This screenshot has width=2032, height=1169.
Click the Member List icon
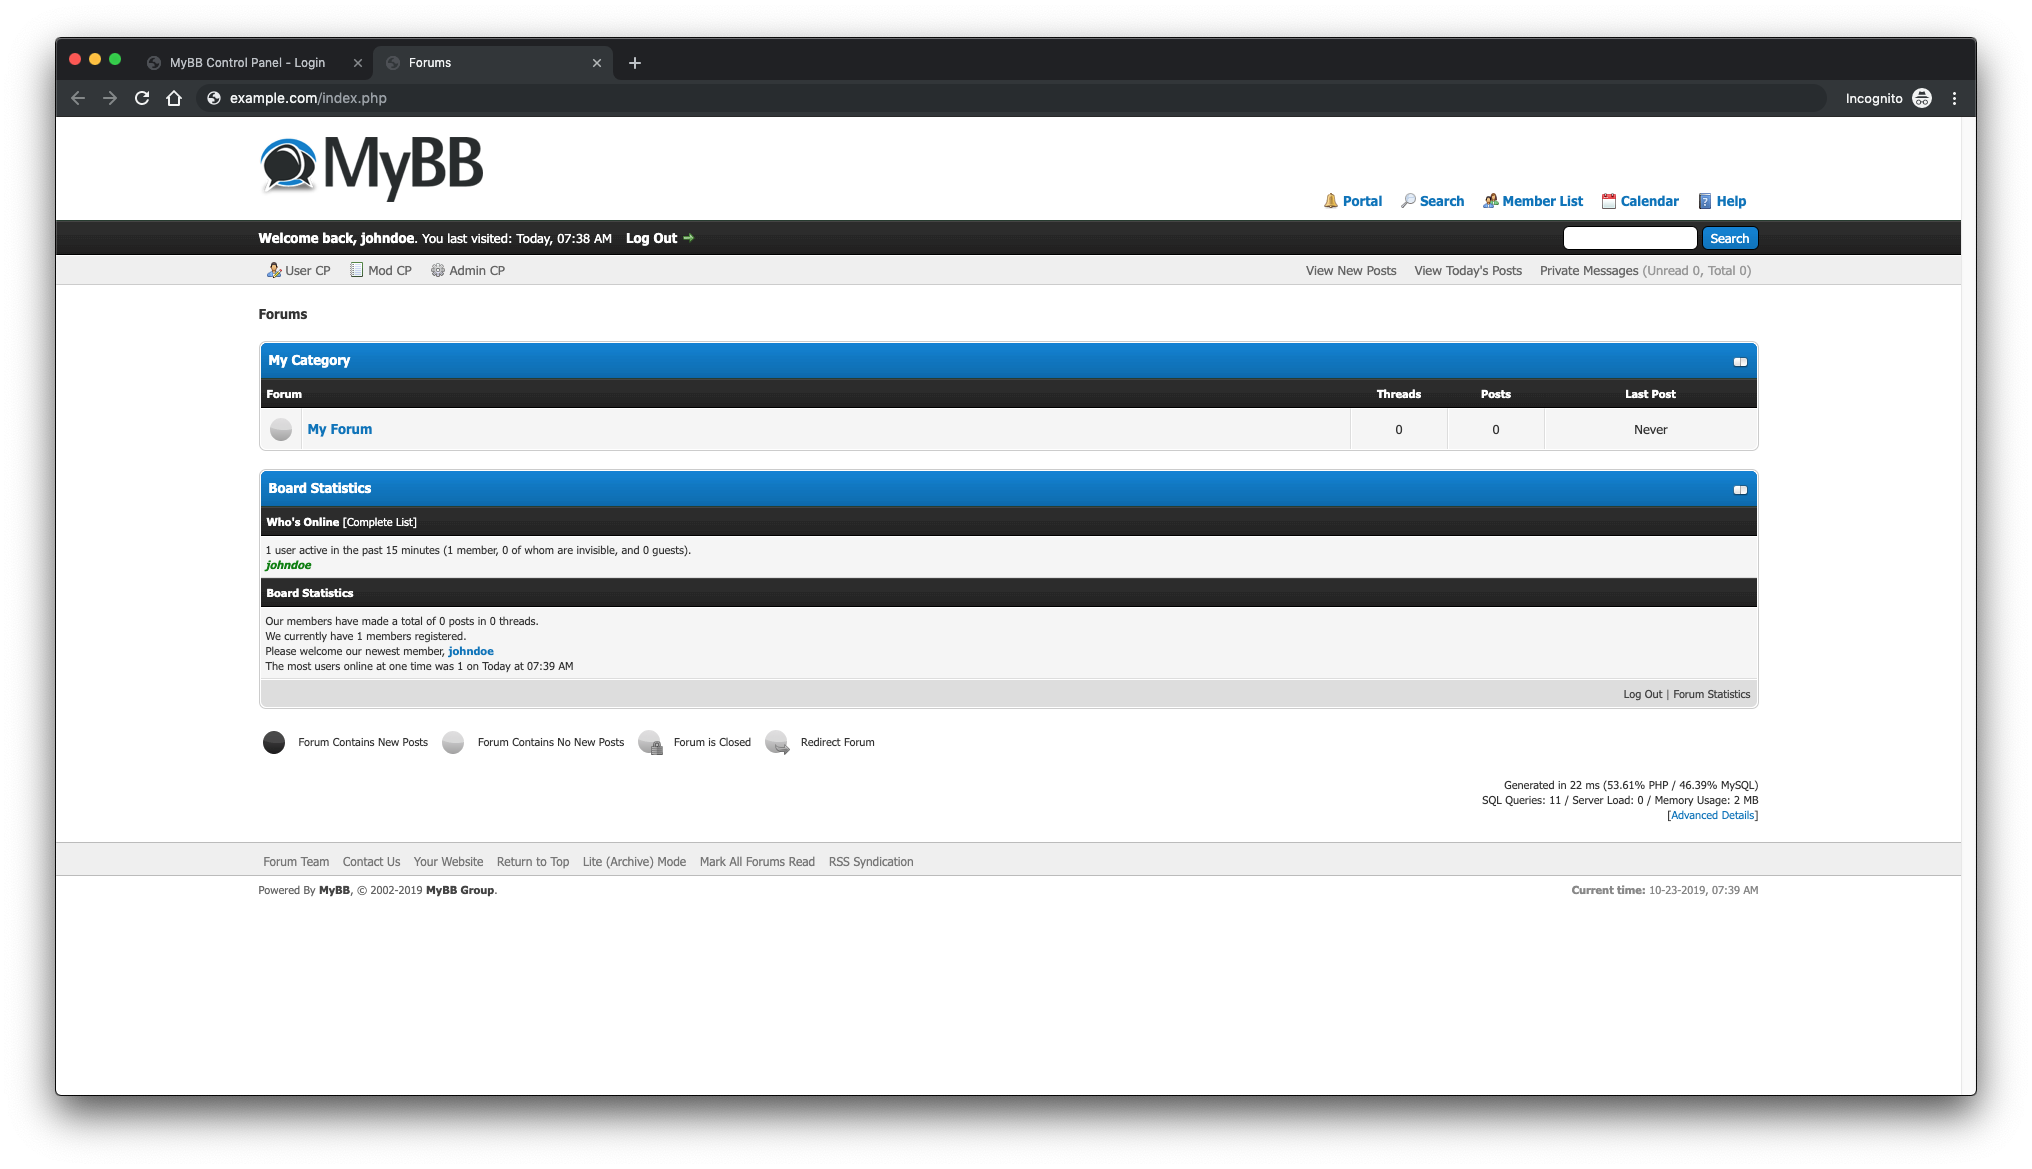[x=1491, y=201]
